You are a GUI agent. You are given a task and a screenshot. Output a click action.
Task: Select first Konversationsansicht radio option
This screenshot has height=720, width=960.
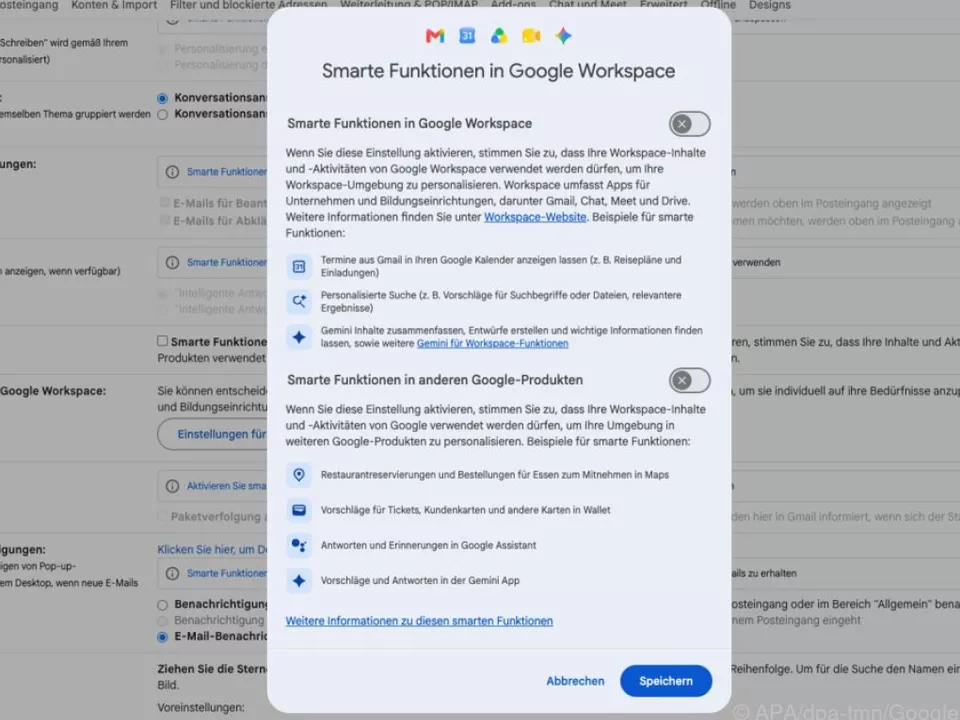[162, 98]
